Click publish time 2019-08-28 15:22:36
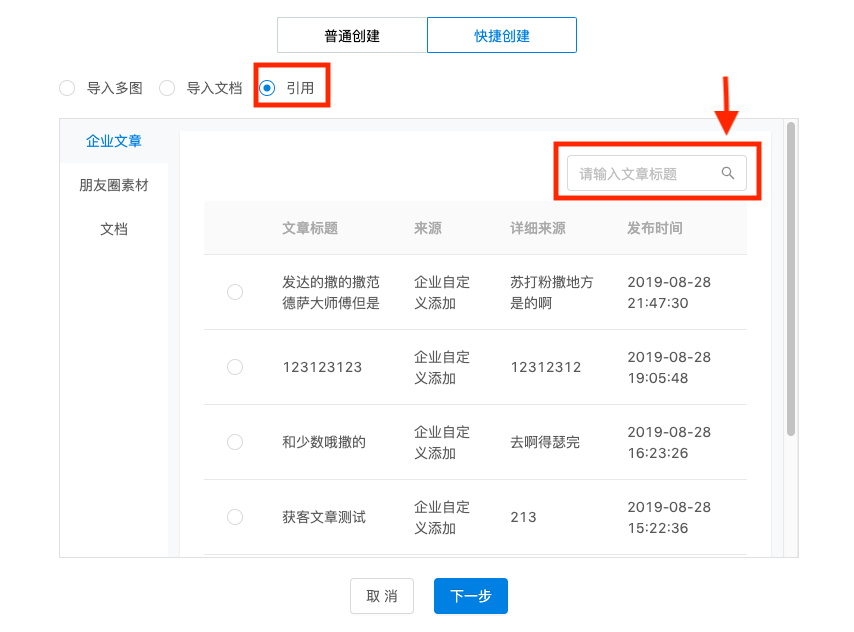 [669, 518]
